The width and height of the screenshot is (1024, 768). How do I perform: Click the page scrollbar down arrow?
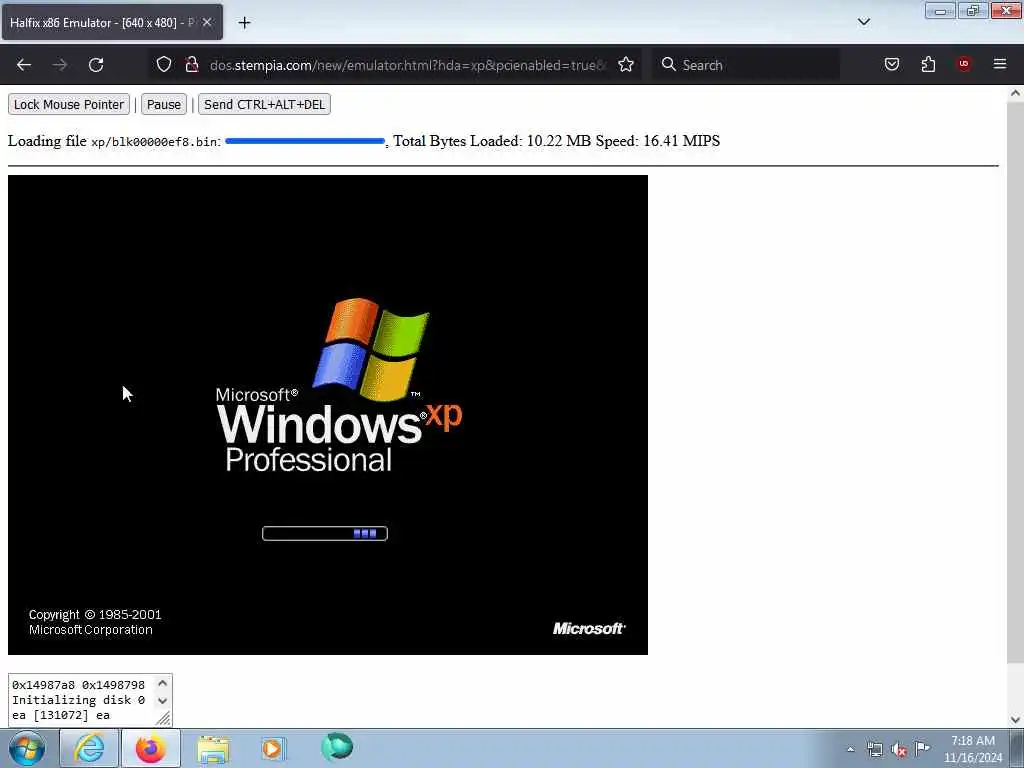pos(1015,720)
